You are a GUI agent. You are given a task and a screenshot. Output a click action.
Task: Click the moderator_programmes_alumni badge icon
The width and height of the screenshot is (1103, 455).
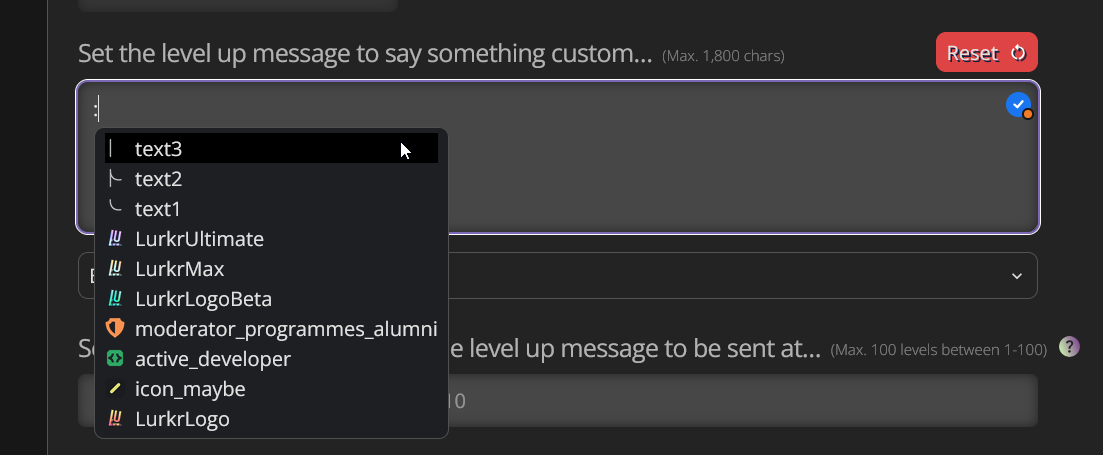coord(115,329)
